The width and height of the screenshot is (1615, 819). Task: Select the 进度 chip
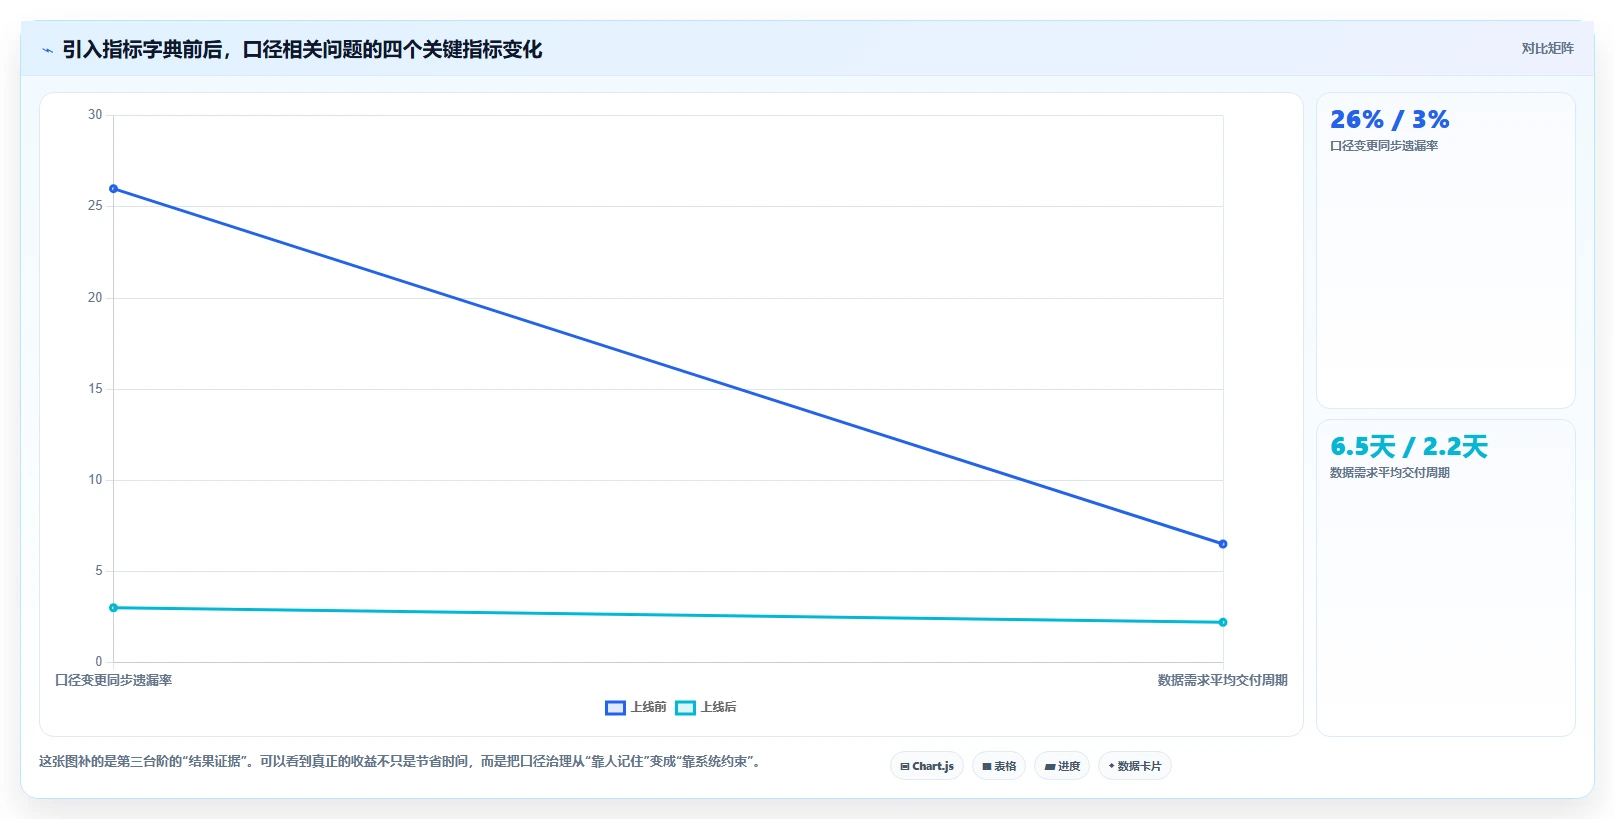point(1062,766)
